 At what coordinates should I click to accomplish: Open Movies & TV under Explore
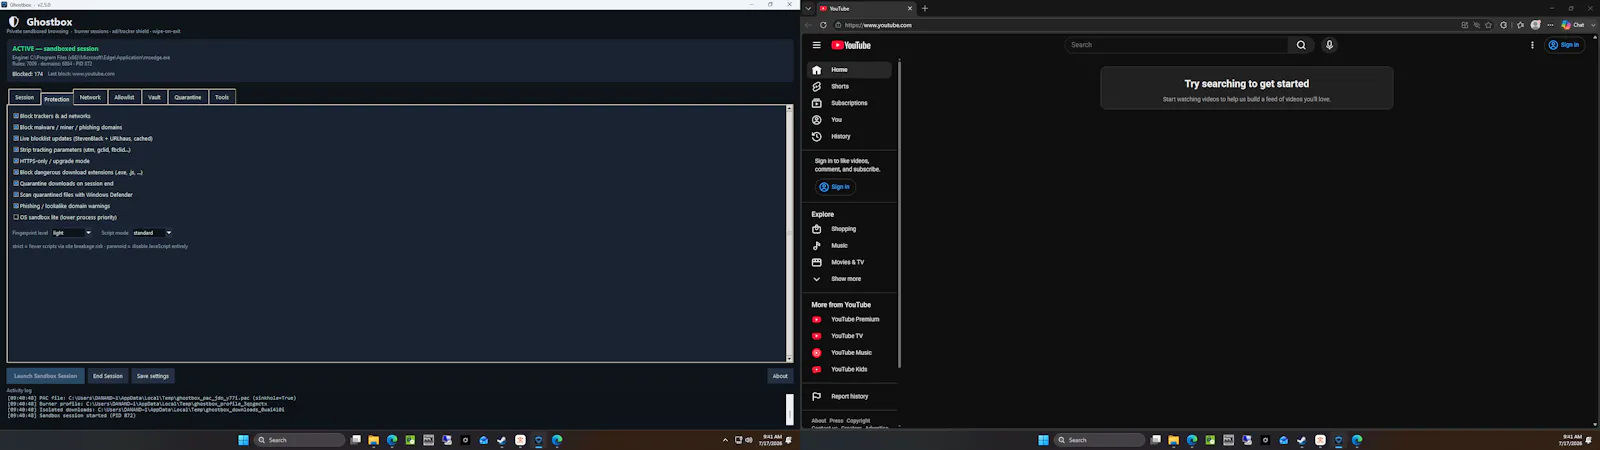(x=849, y=262)
